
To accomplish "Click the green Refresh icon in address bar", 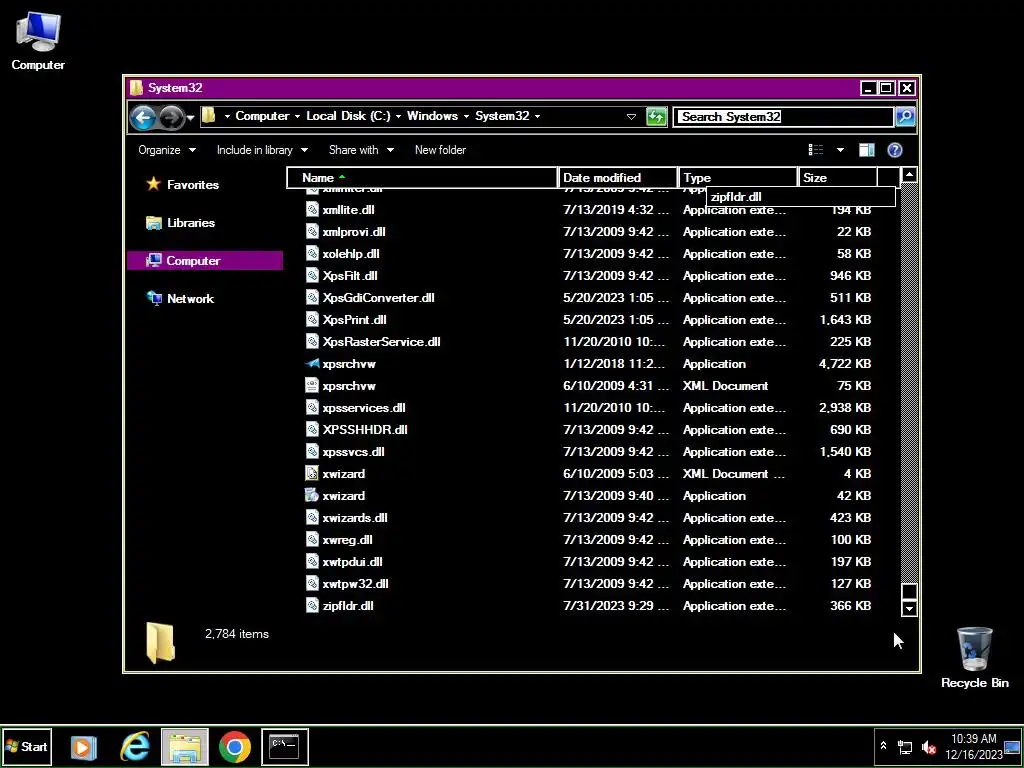I will point(656,117).
